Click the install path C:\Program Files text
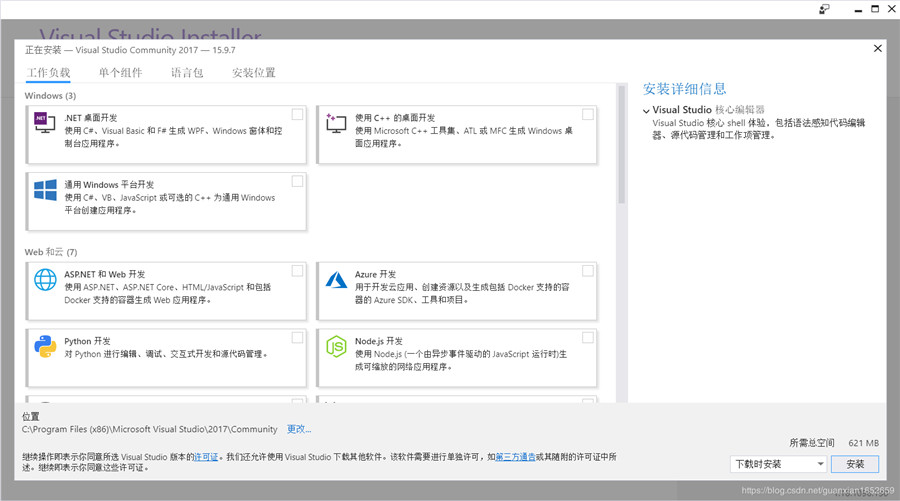Viewport: 900px width, 501px height. coord(149,429)
